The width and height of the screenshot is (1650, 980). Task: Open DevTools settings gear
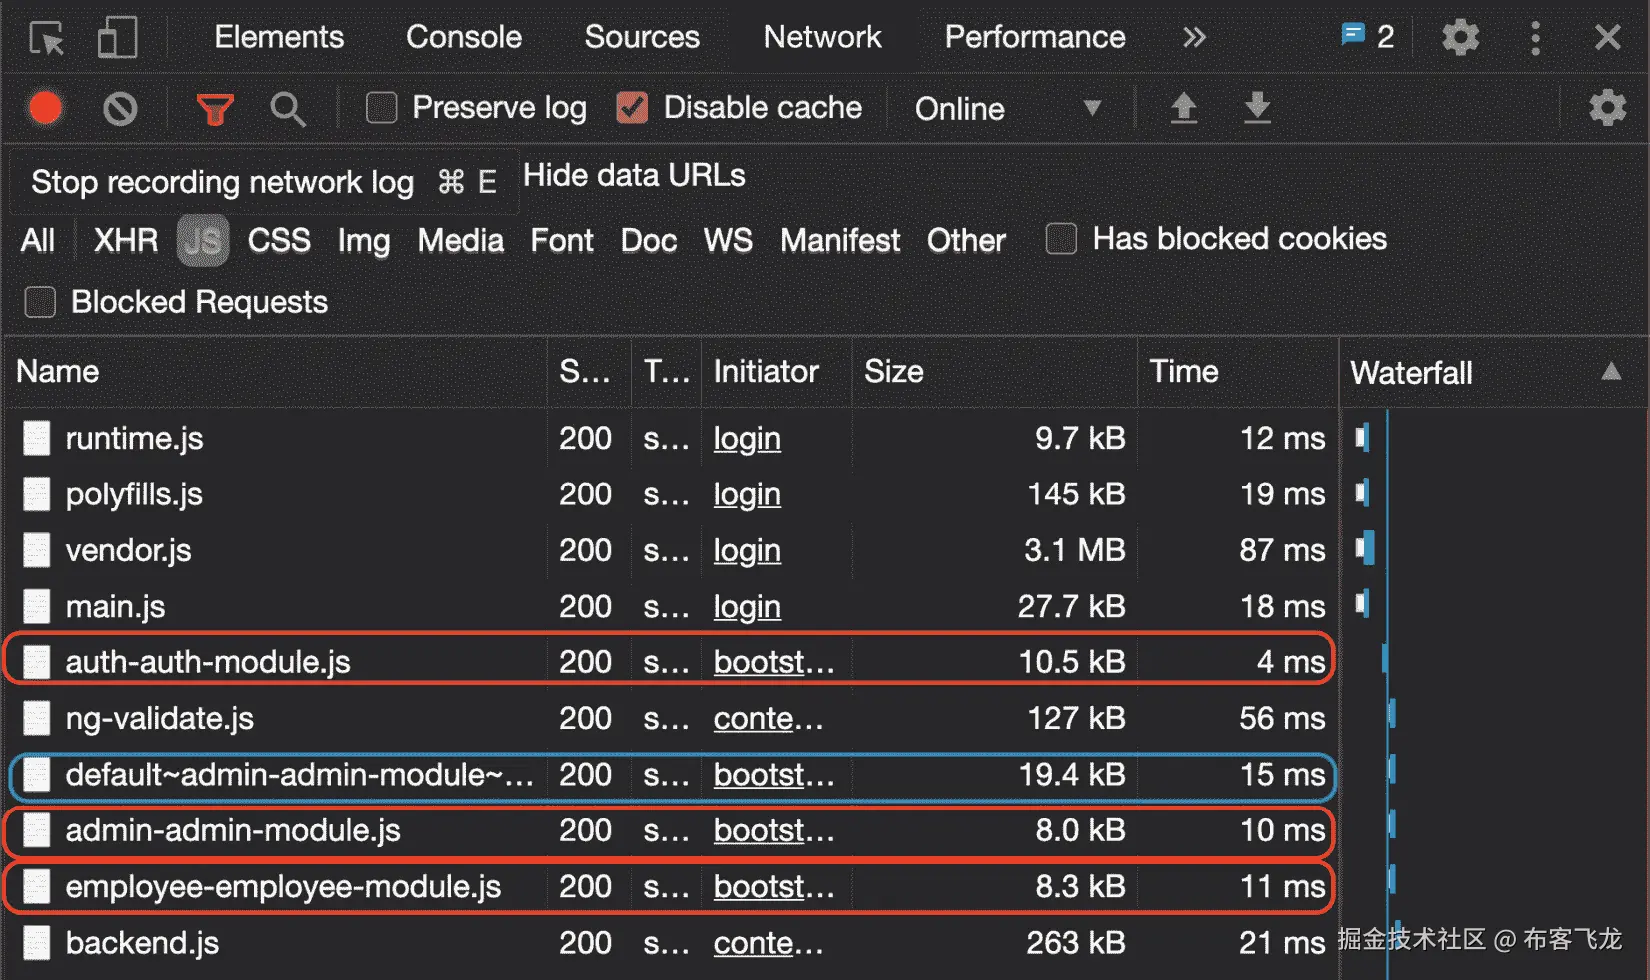pyautogui.click(x=1460, y=37)
